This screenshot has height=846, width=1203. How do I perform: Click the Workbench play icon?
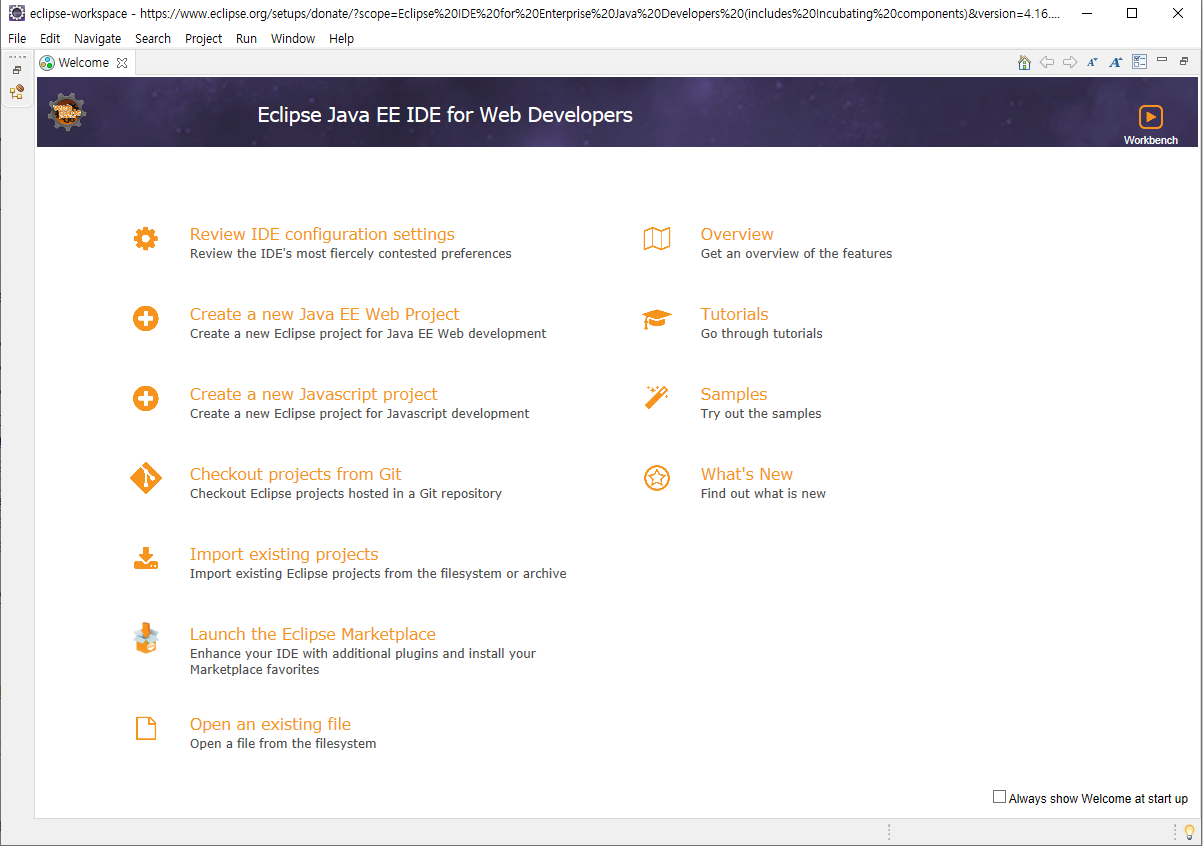(x=1151, y=116)
